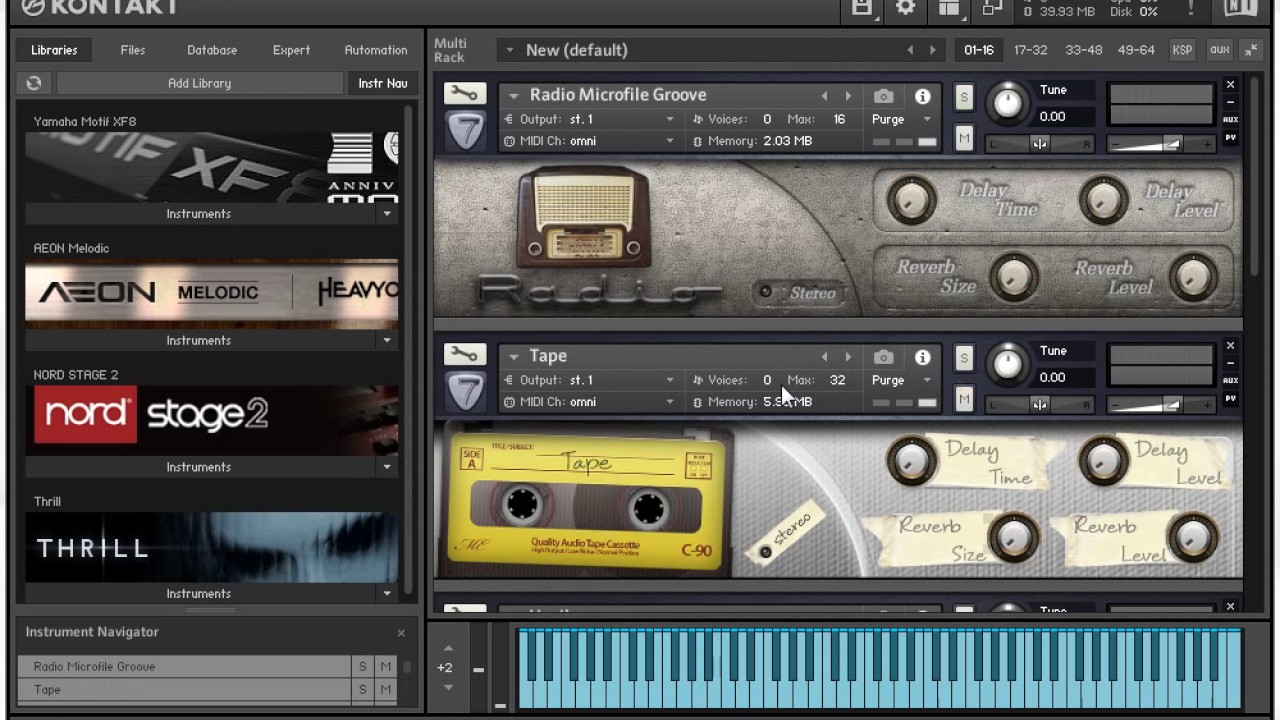Open Radio Microfile Groove instrument name dropdown

(513, 96)
